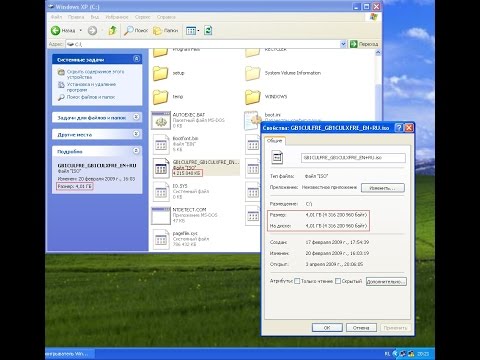Click the RL language indicator in tray

click(387, 354)
